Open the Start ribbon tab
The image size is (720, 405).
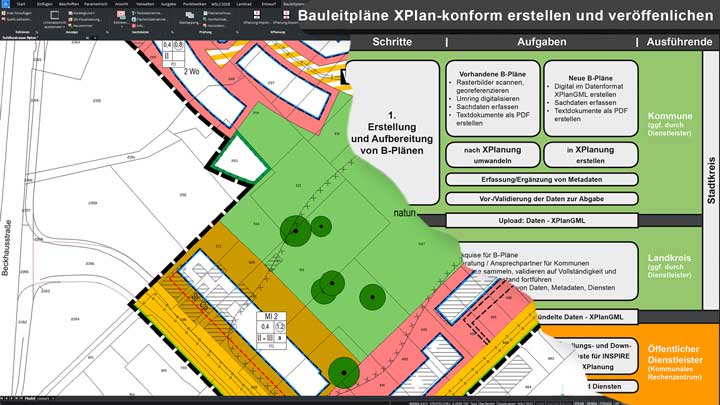tap(21, 4)
